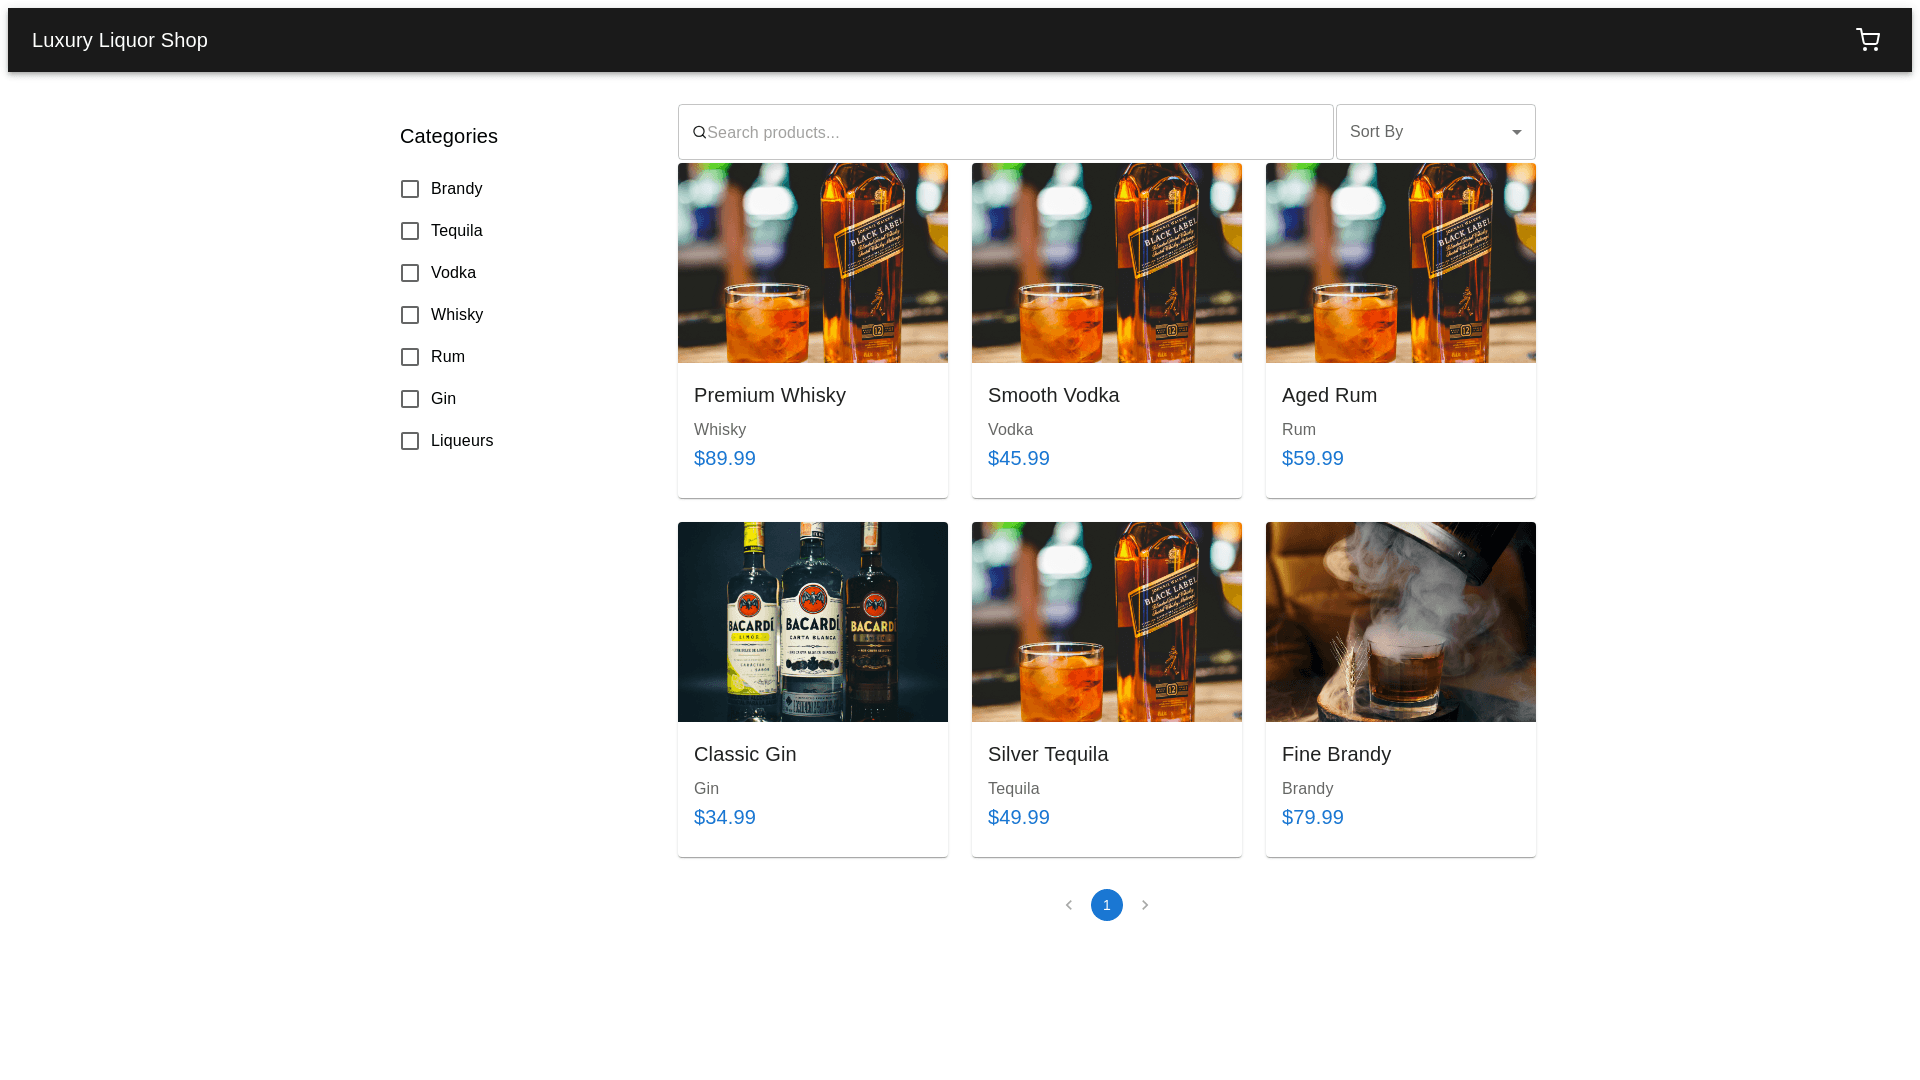Click inside the product search field
1920x1080 pixels.
tap(1000, 131)
